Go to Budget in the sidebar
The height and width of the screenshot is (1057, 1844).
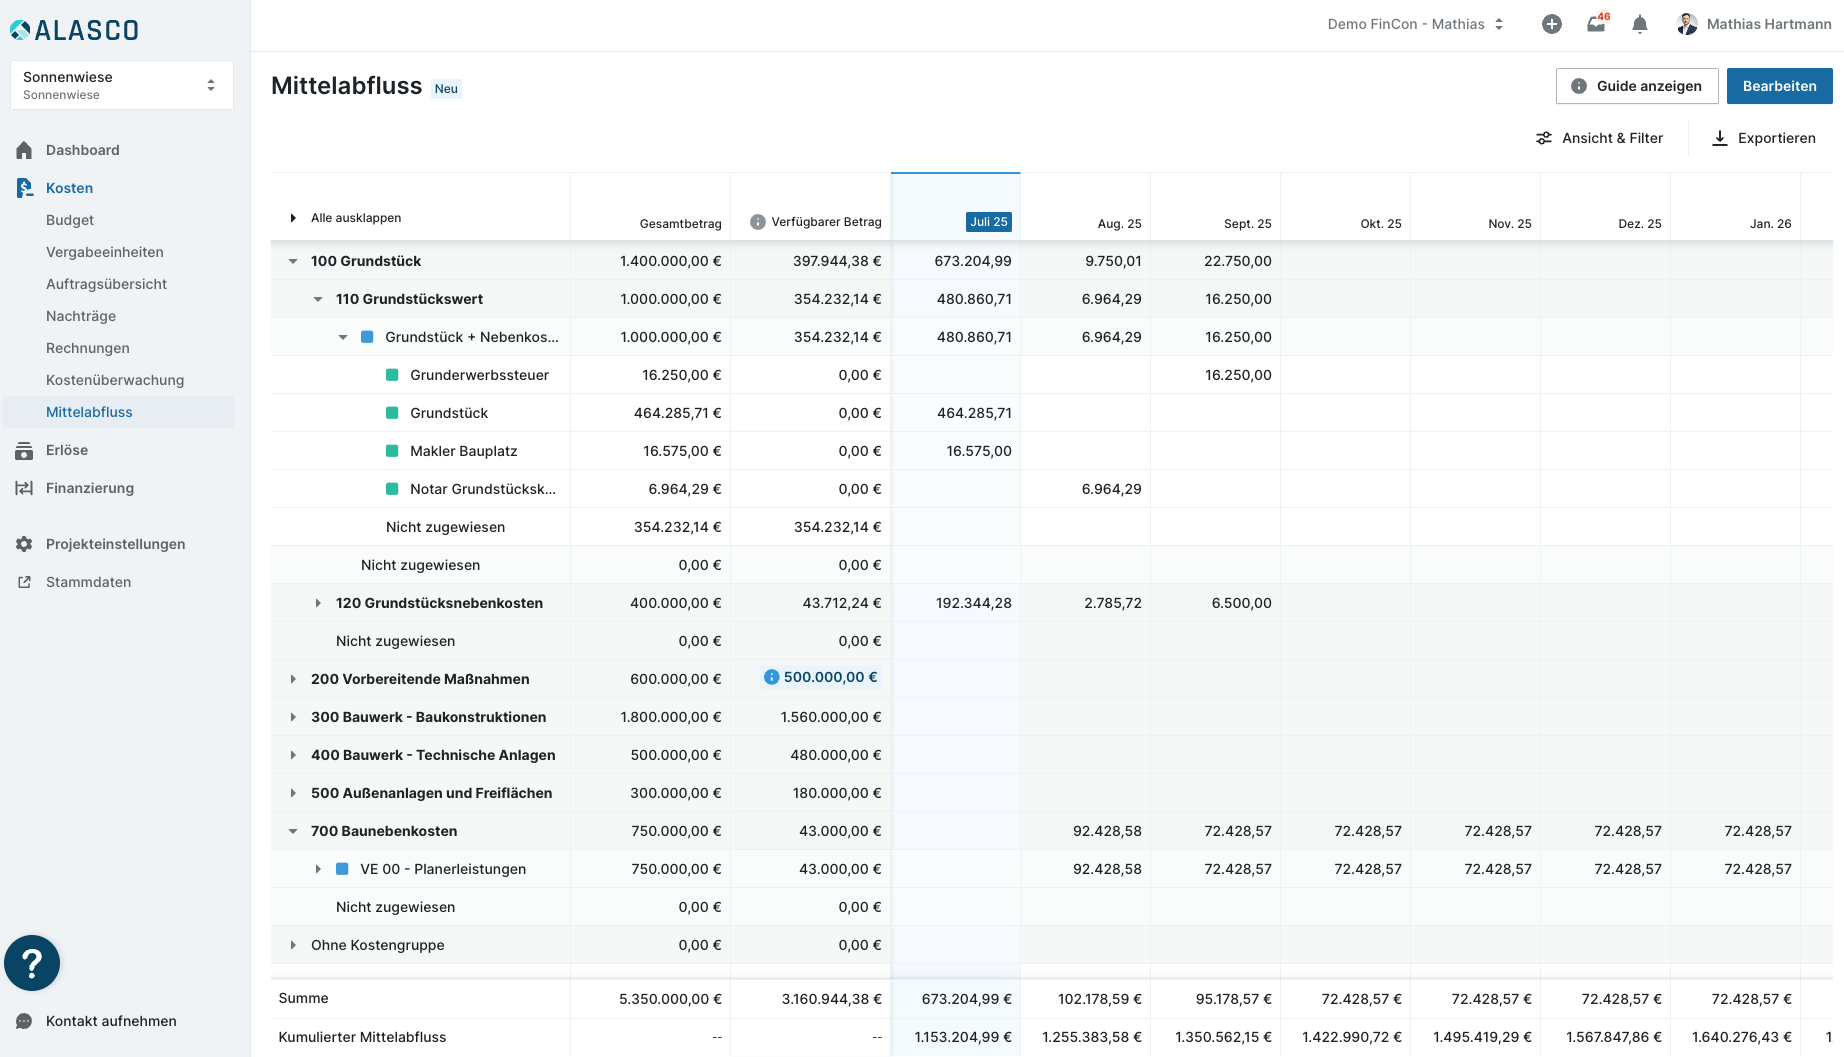pyautogui.click(x=70, y=220)
